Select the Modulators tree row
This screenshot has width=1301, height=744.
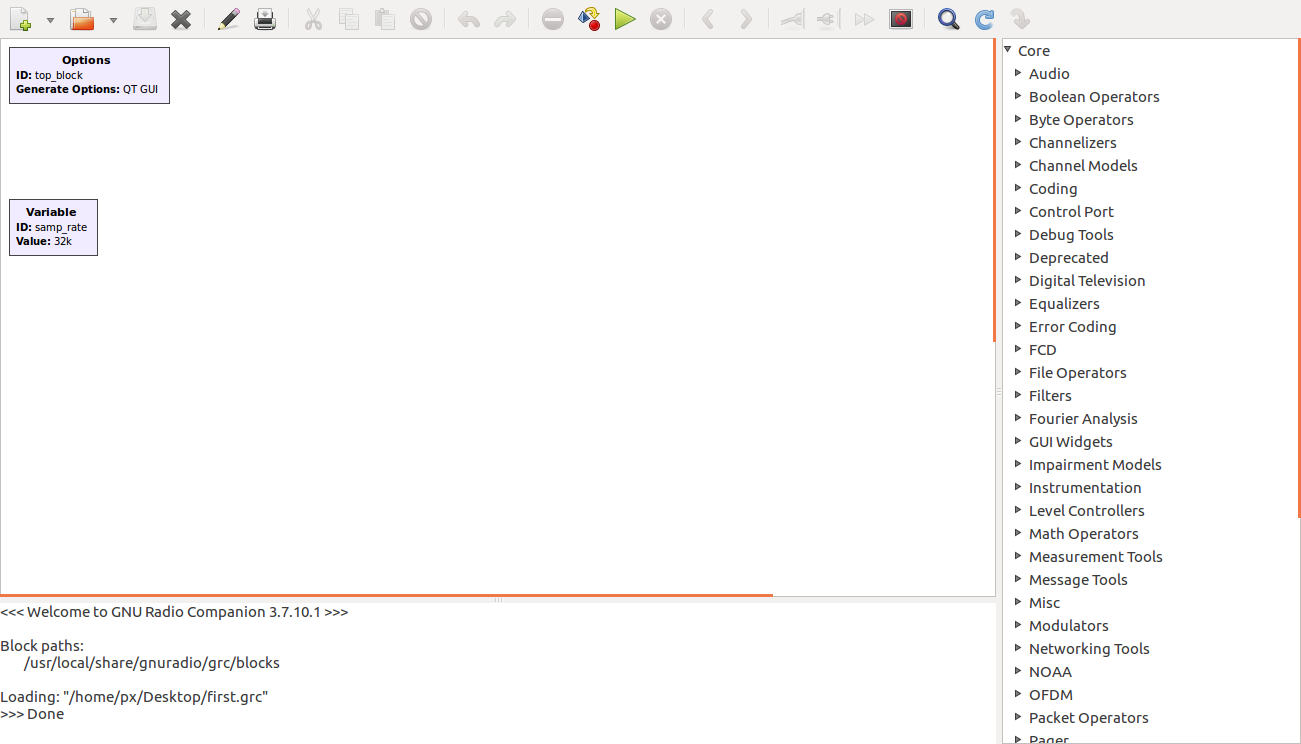[x=1149, y=626]
